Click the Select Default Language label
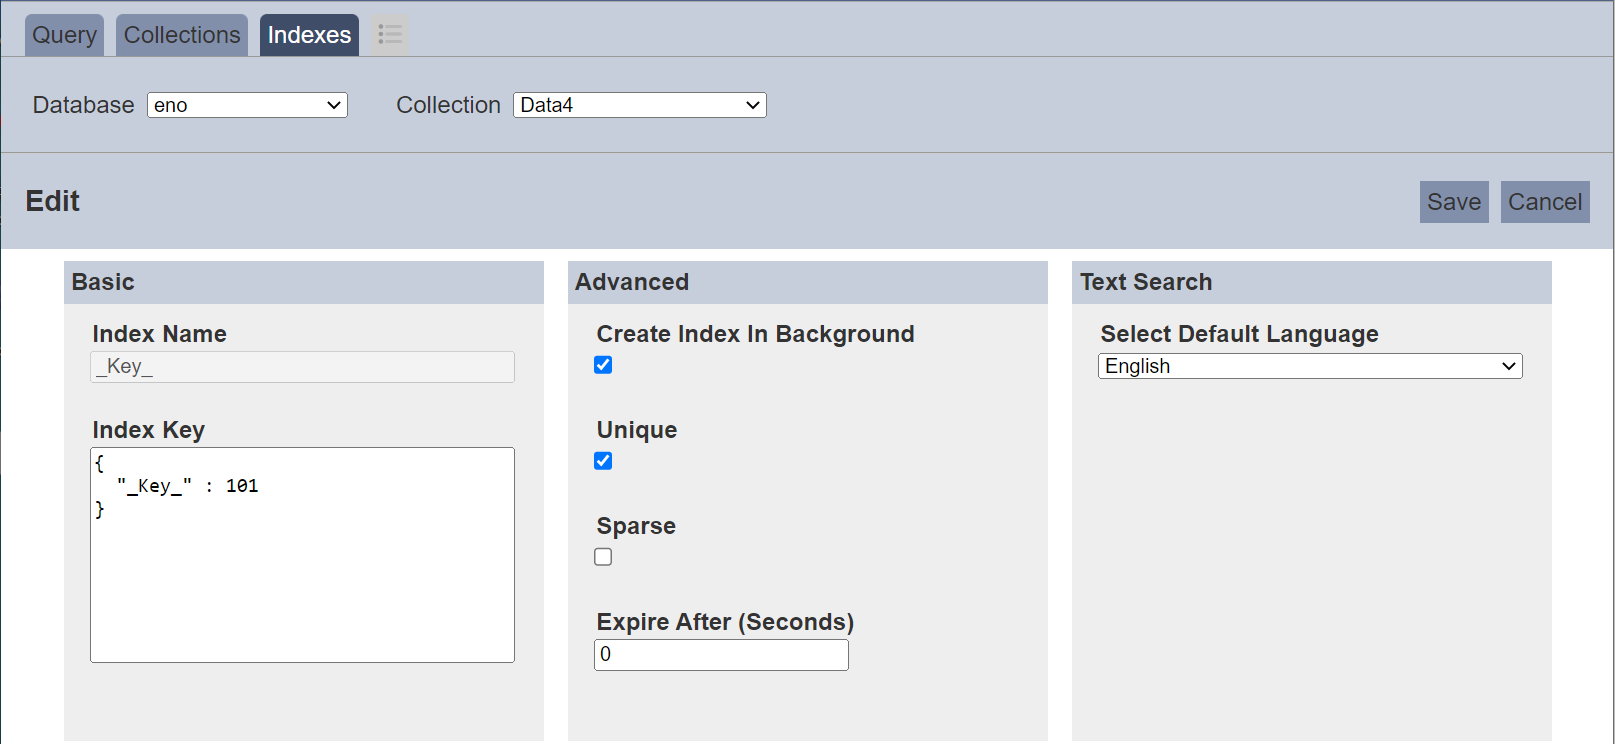This screenshot has height=744, width=1615. point(1239,334)
